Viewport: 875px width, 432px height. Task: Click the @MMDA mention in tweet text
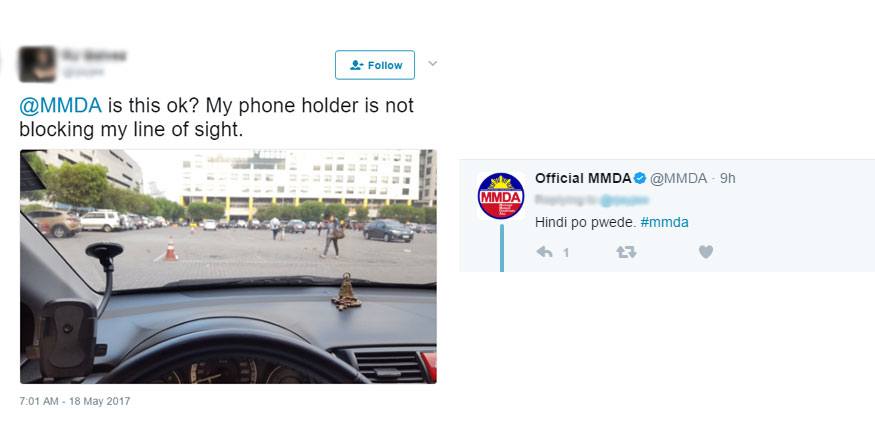point(60,105)
